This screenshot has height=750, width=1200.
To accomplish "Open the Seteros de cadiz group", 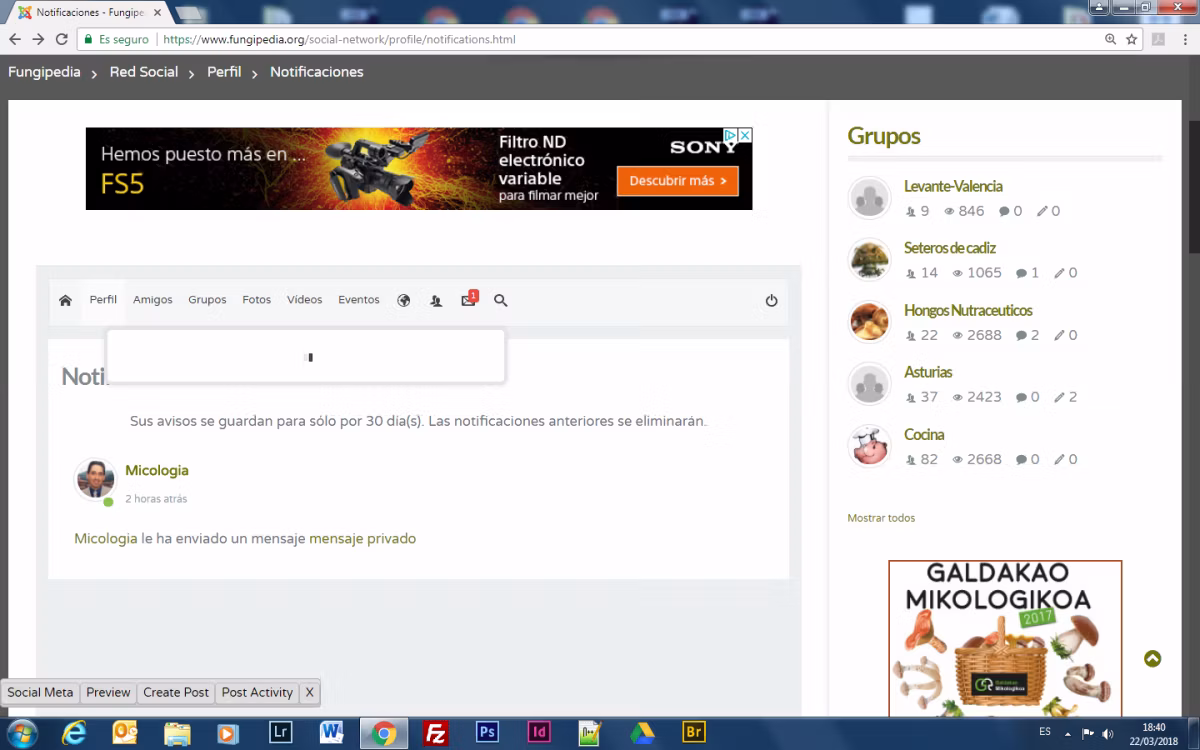I will click(x=950, y=248).
